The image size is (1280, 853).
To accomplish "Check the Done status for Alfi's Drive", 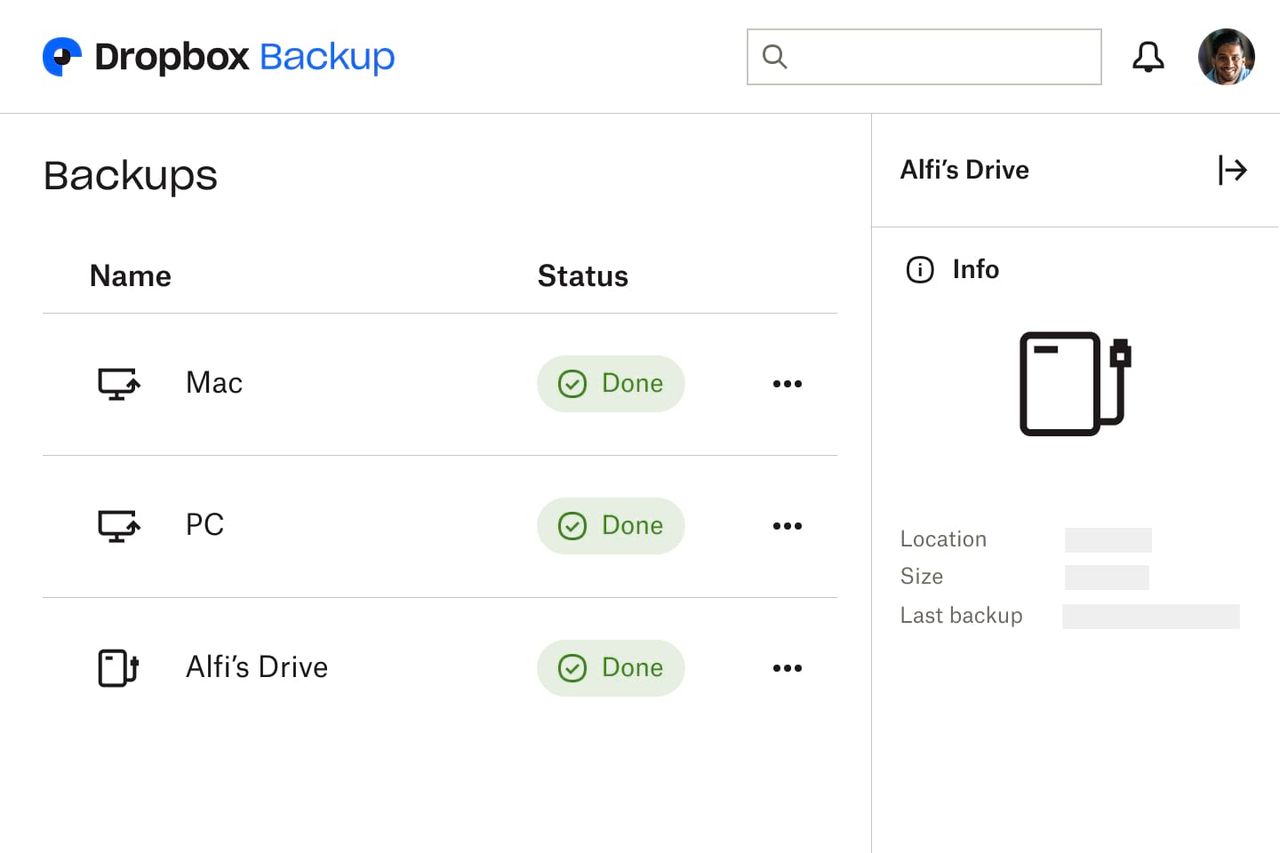I will [610, 667].
